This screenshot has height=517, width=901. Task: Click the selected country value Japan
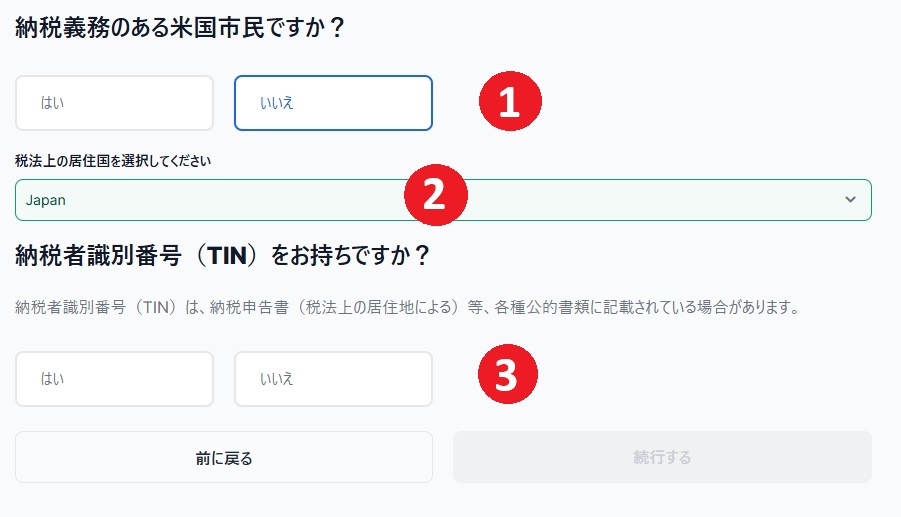pos(45,200)
